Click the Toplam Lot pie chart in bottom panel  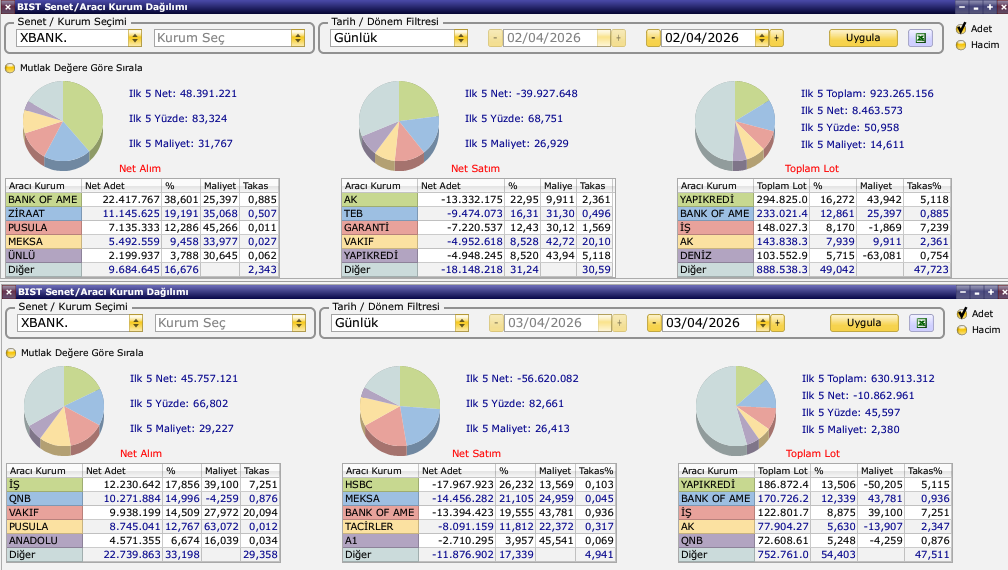point(735,407)
